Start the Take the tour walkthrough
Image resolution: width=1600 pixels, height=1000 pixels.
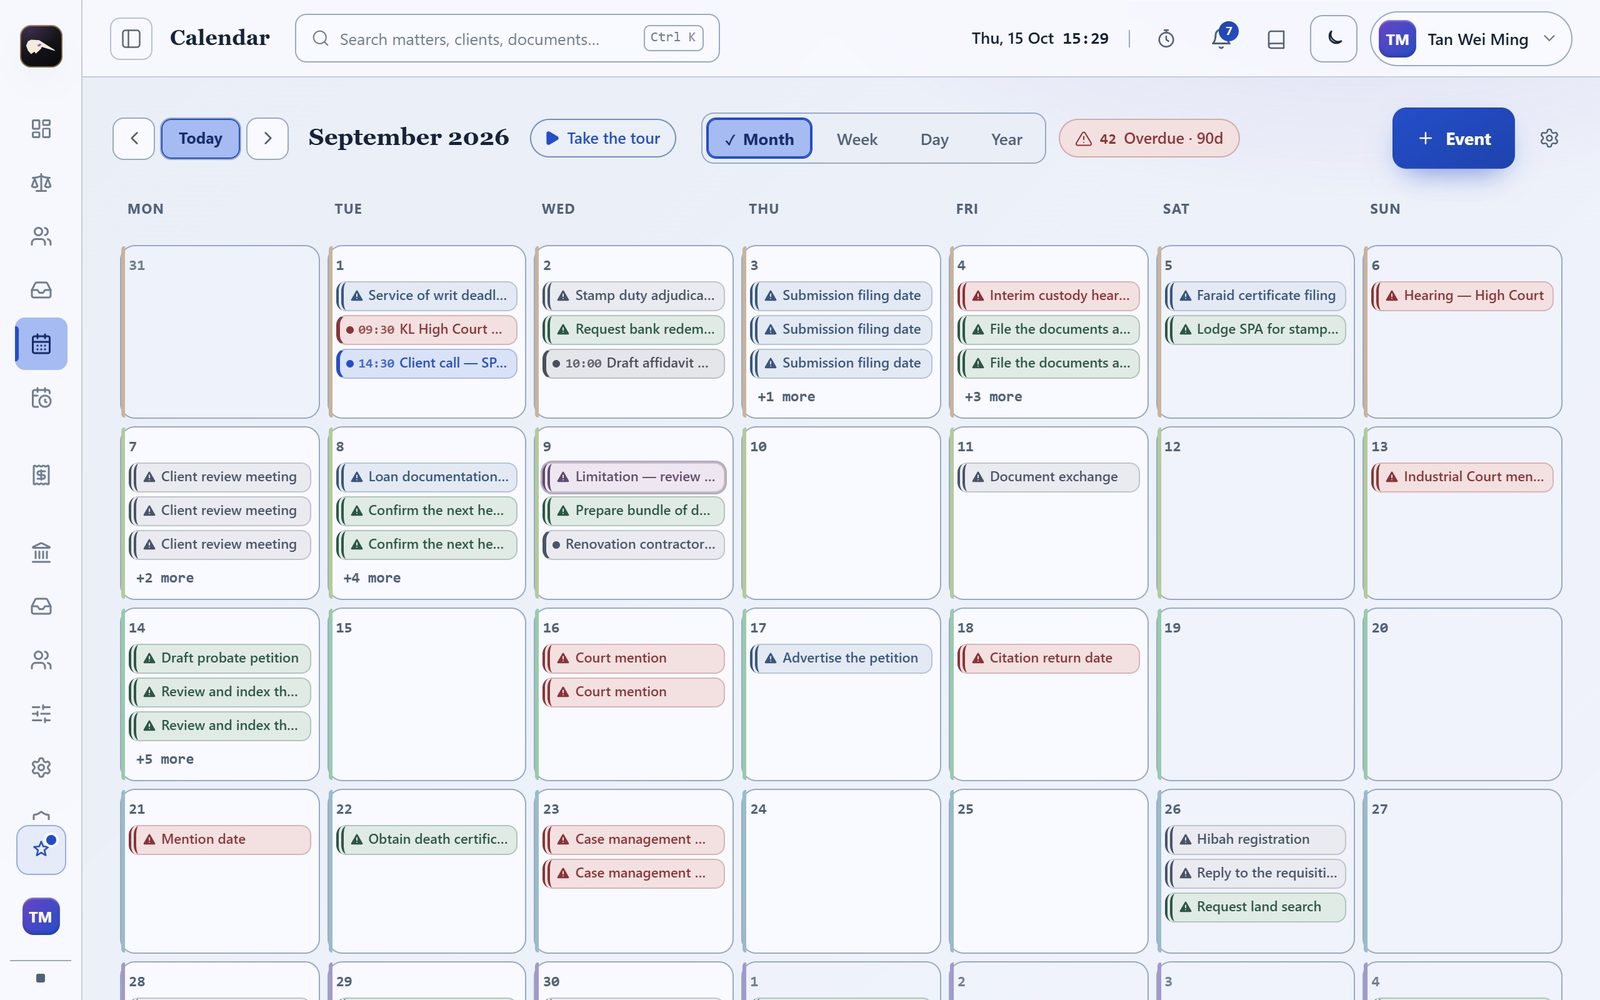pos(603,139)
